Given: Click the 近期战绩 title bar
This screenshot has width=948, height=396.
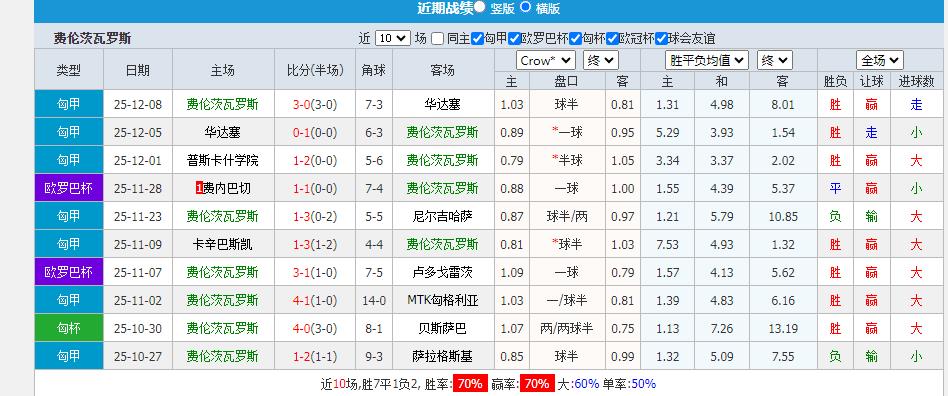Looking at the screenshot, I should click(x=444, y=8).
